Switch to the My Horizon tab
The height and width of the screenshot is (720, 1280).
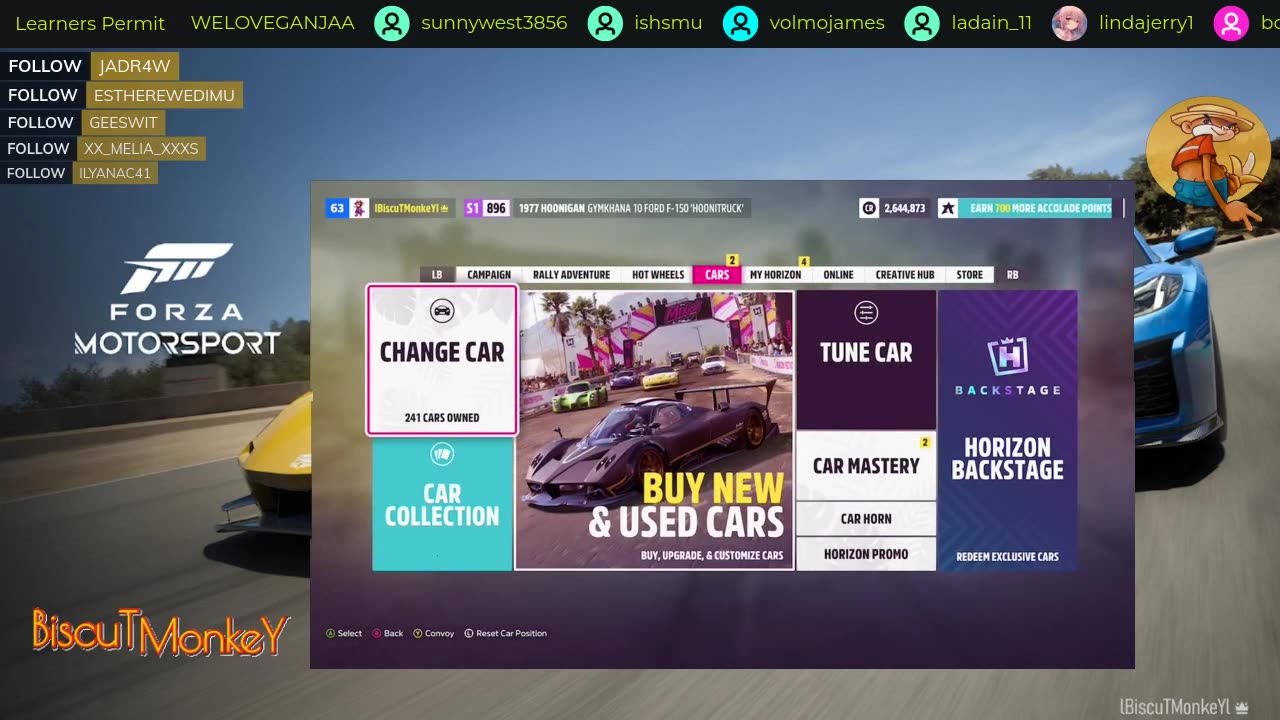pos(775,275)
